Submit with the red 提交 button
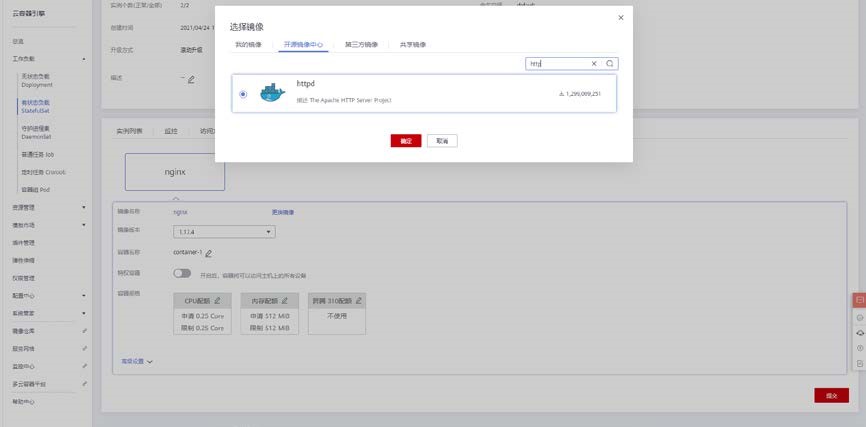Image resolution: width=866 pixels, height=427 pixels. [x=831, y=396]
